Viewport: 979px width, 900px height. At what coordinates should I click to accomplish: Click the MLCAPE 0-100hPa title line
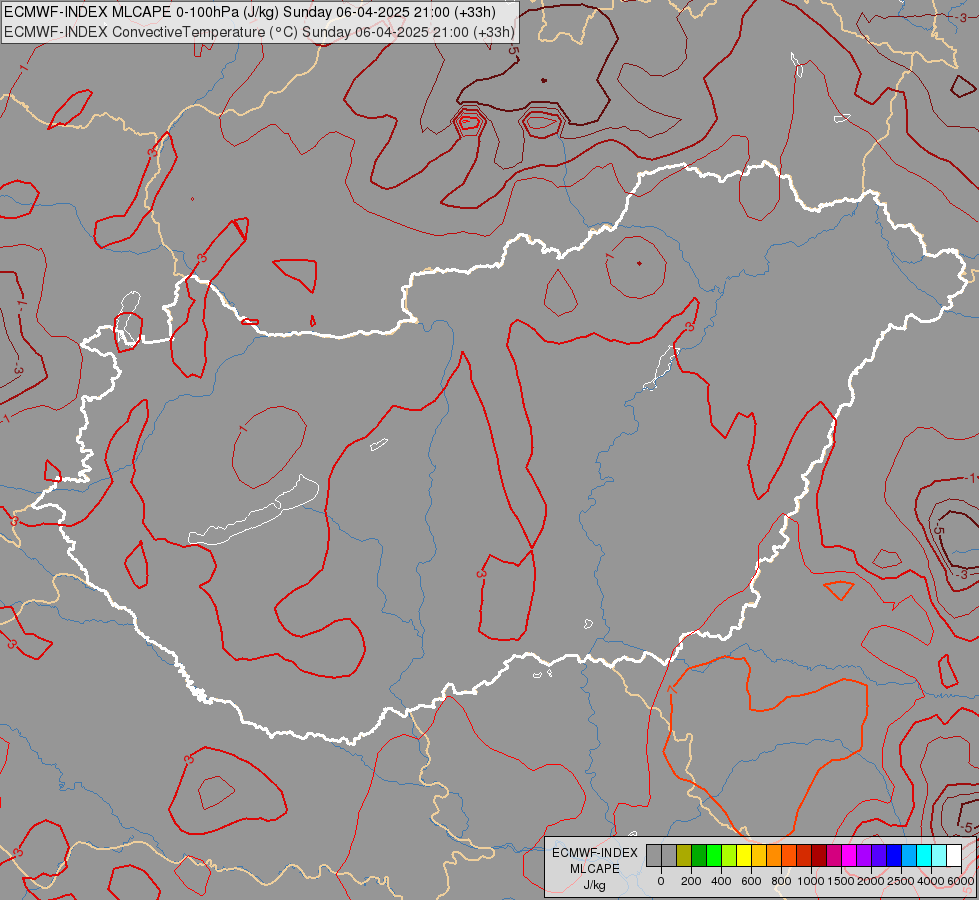pos(250,12)
